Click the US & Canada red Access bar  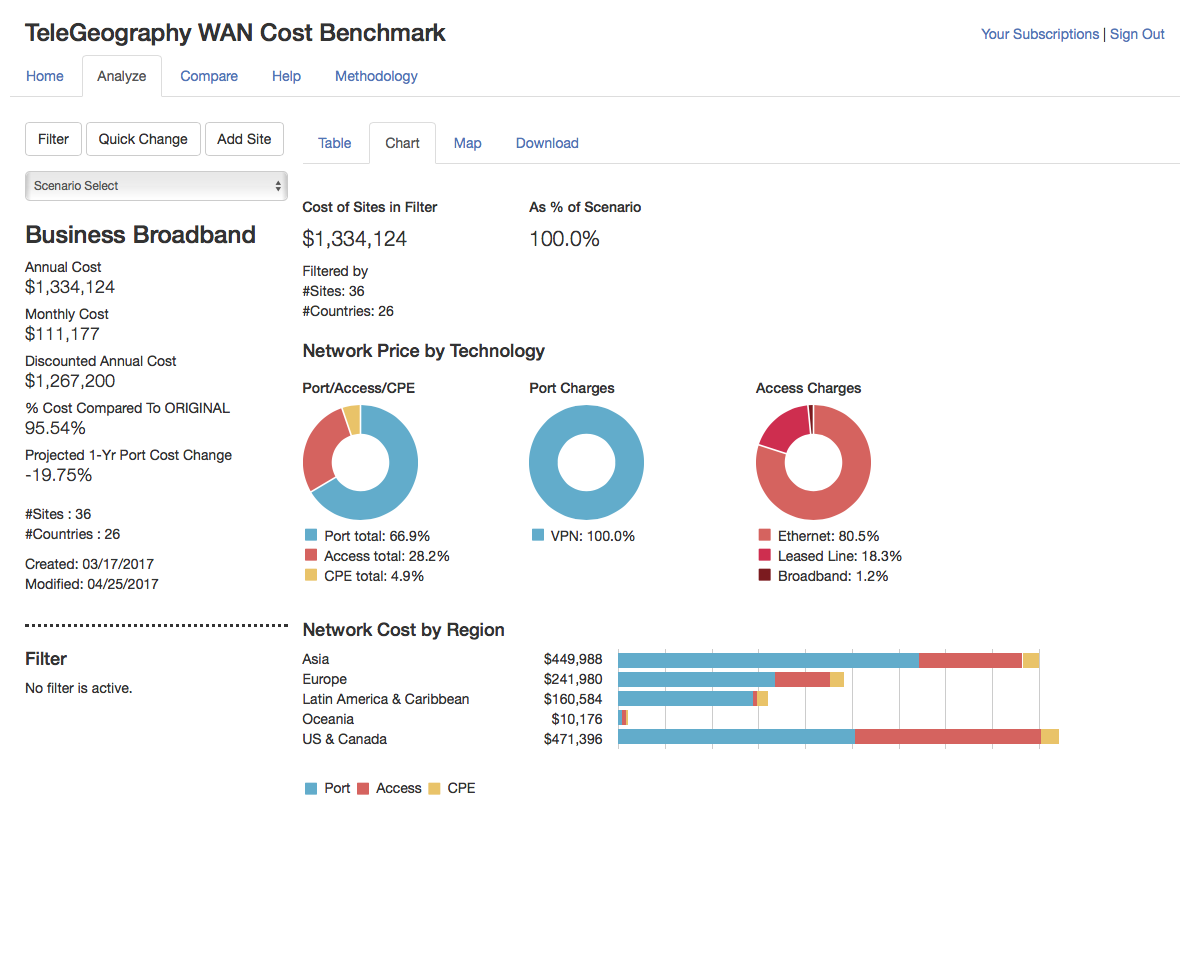point(947,737)
